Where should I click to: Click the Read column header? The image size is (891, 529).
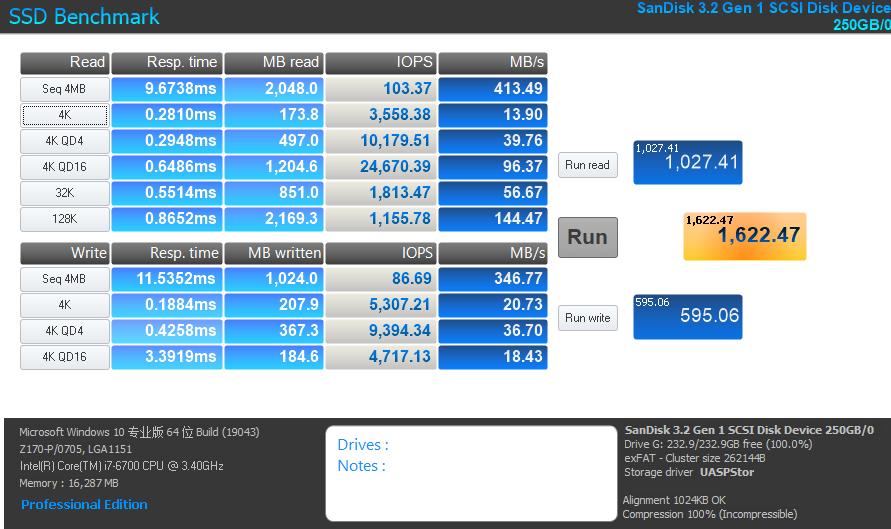[x=65, y=63]
